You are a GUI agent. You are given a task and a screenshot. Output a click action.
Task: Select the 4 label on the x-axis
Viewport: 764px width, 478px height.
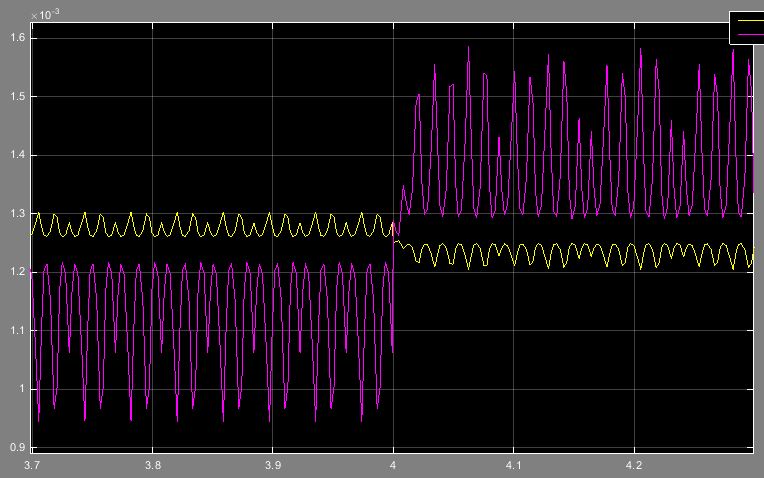[x=393, y=465]
